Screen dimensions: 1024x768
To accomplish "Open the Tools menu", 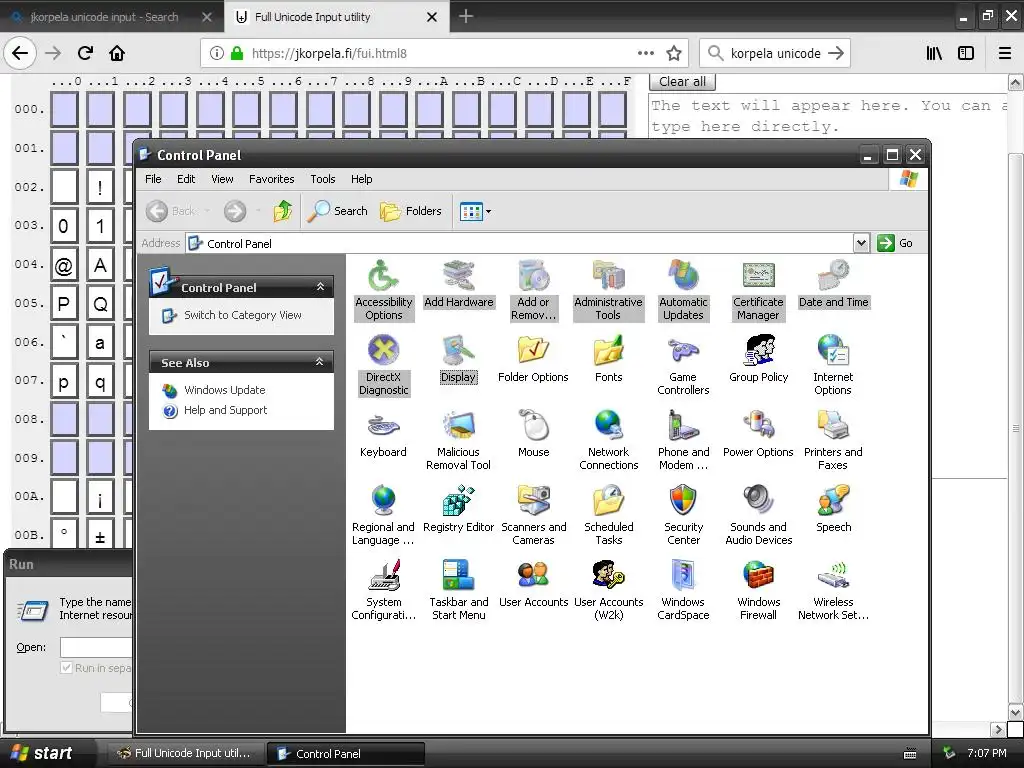I will coord(323,179).
